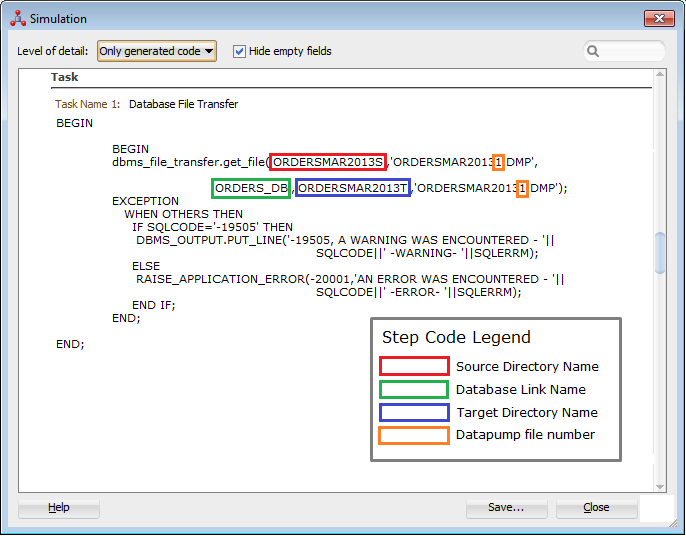Click the 'END IF;' line
Viewport: 686px width, 536px height.
tap(154, 305)
